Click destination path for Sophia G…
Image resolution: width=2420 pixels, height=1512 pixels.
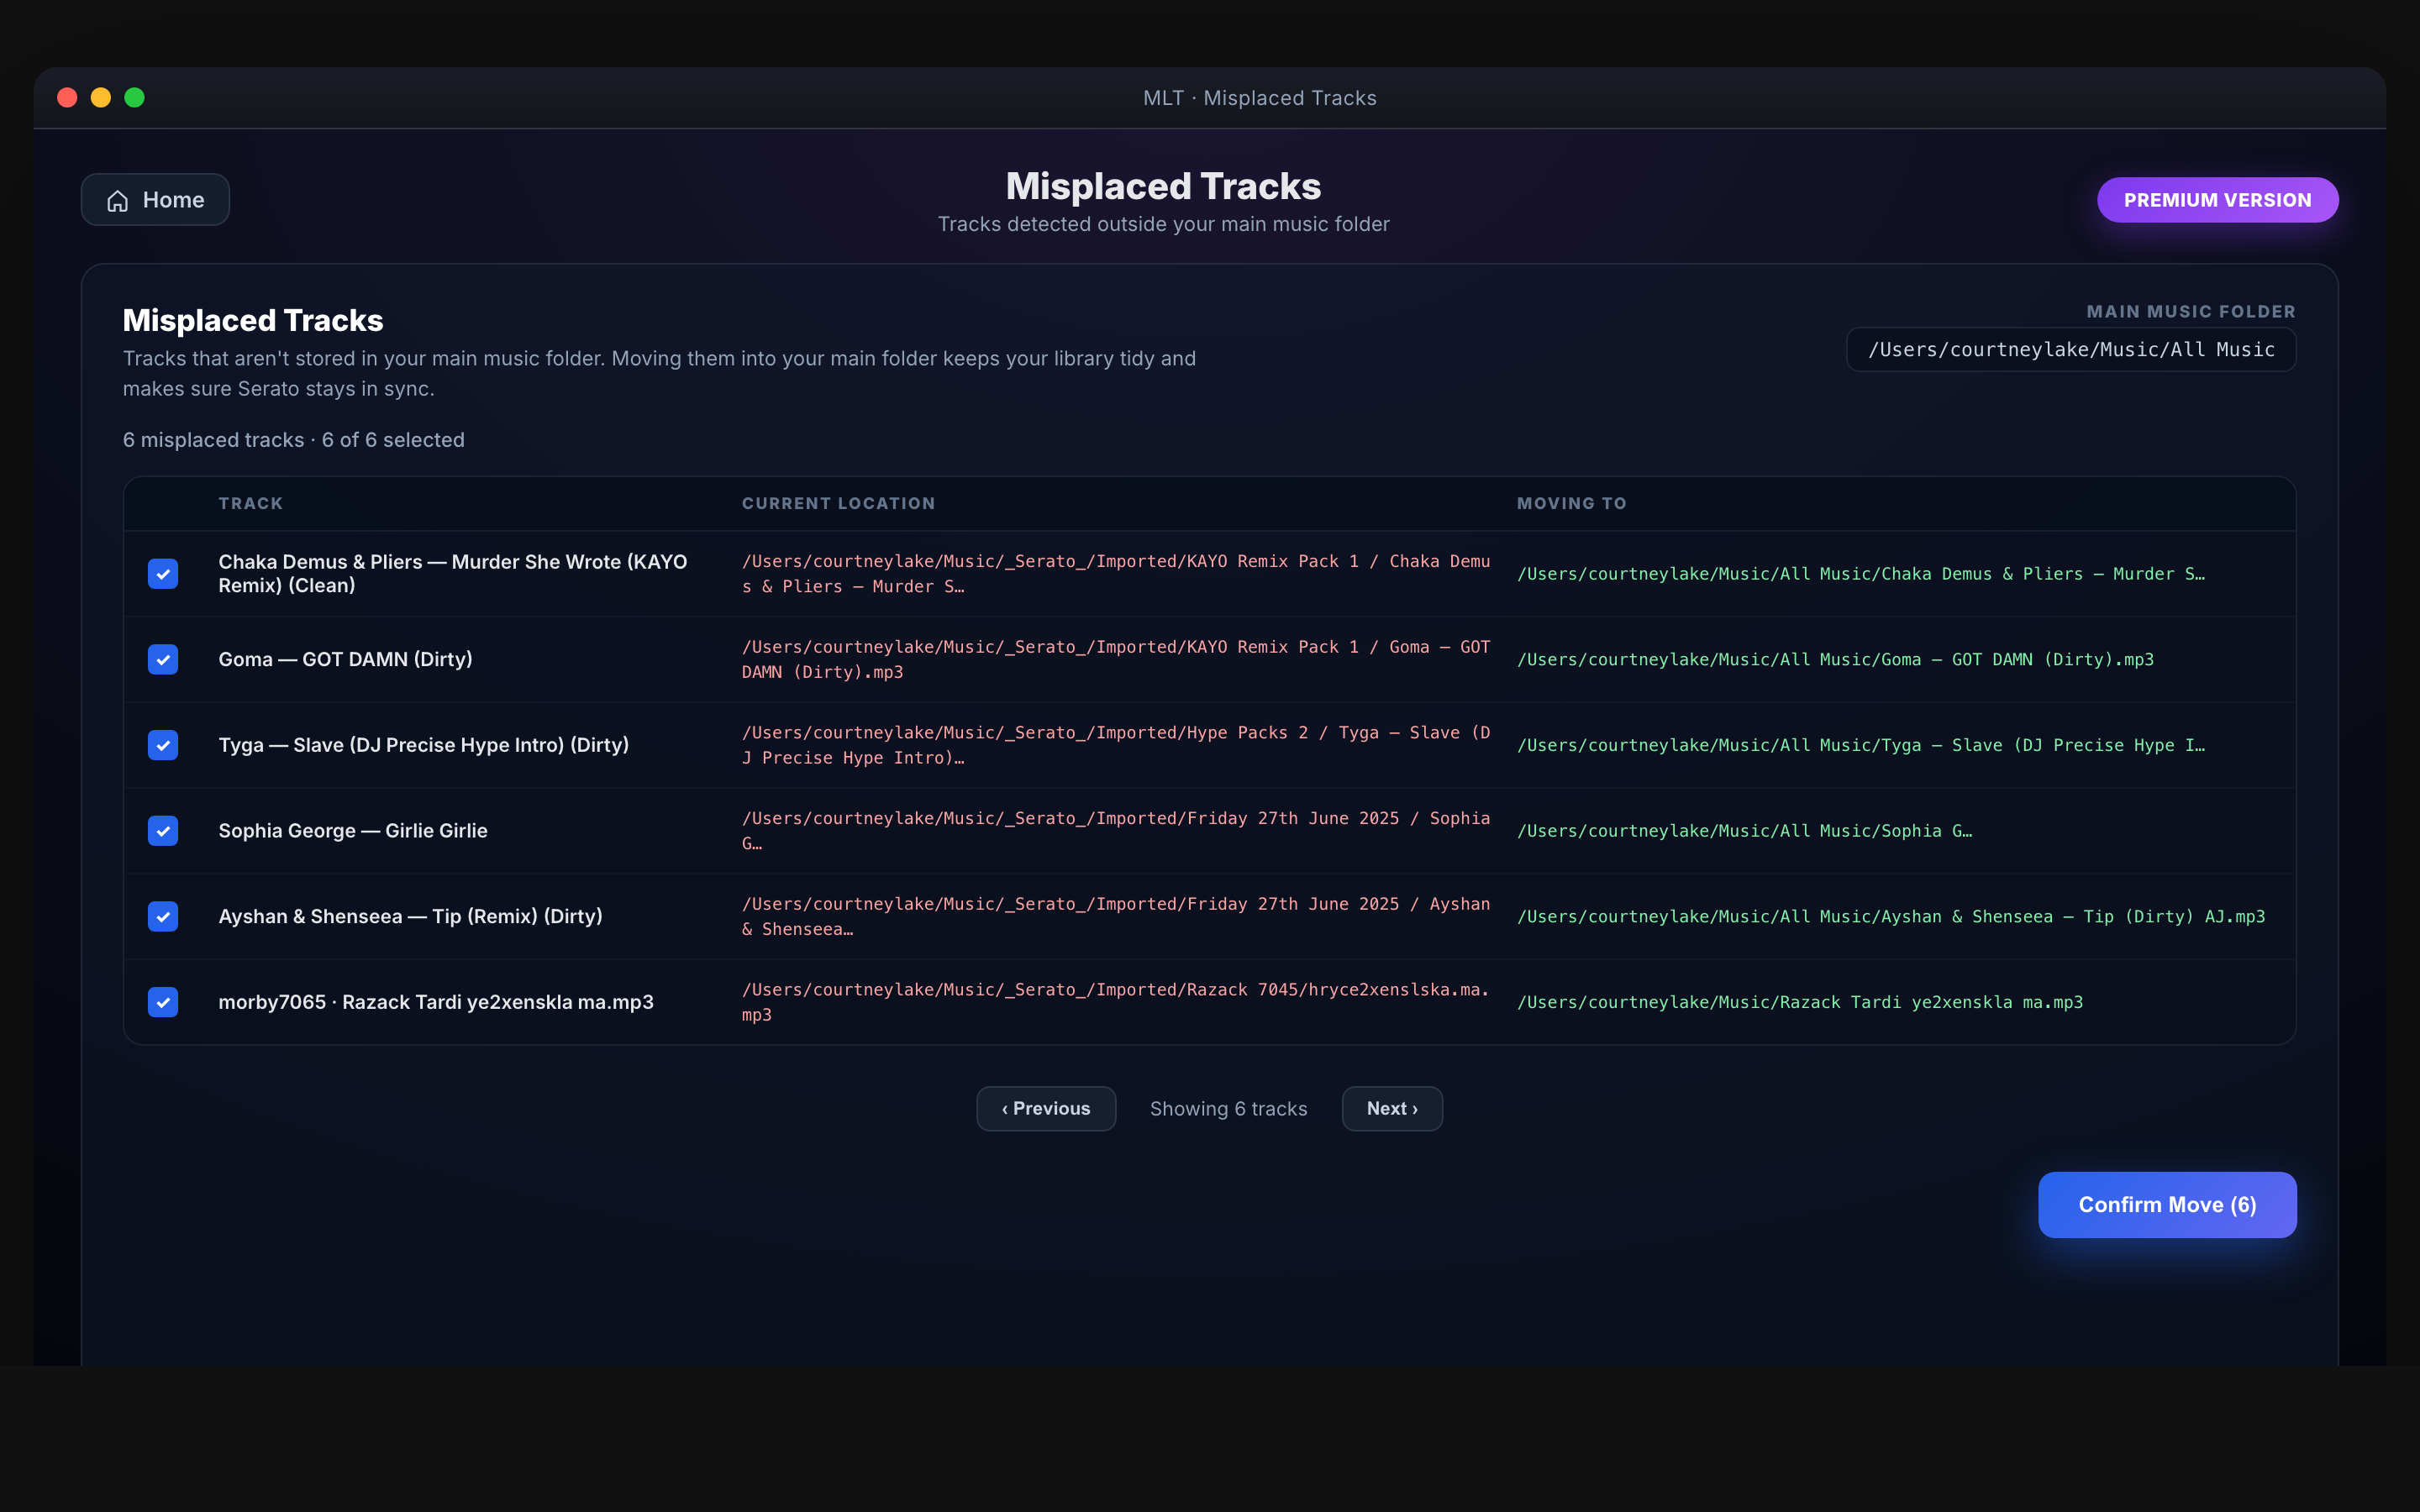[1744, 831]
